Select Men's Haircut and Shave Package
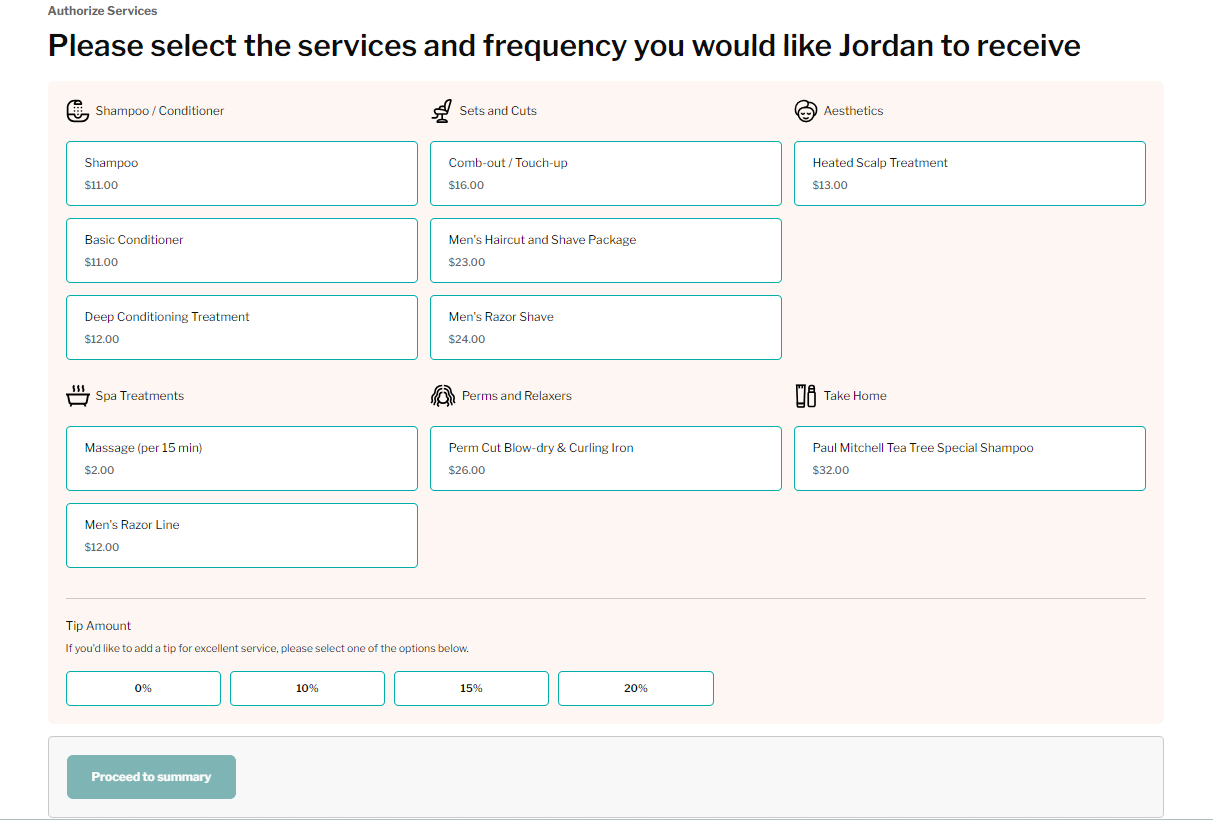 pyautogui.click(x=606, y=251)
